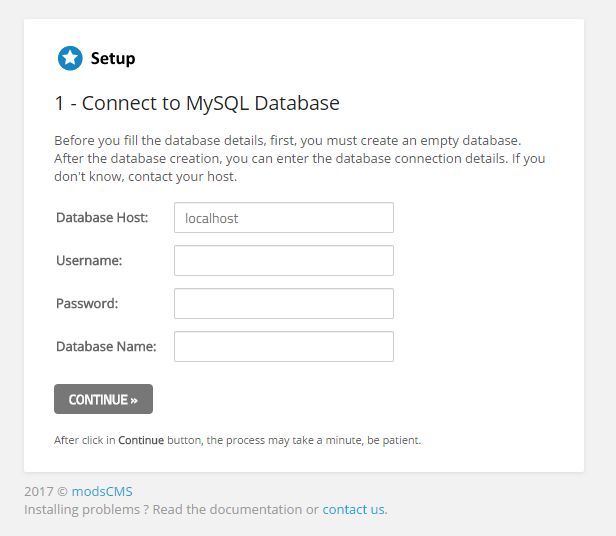Click the Username label

(x=89, y=261)
